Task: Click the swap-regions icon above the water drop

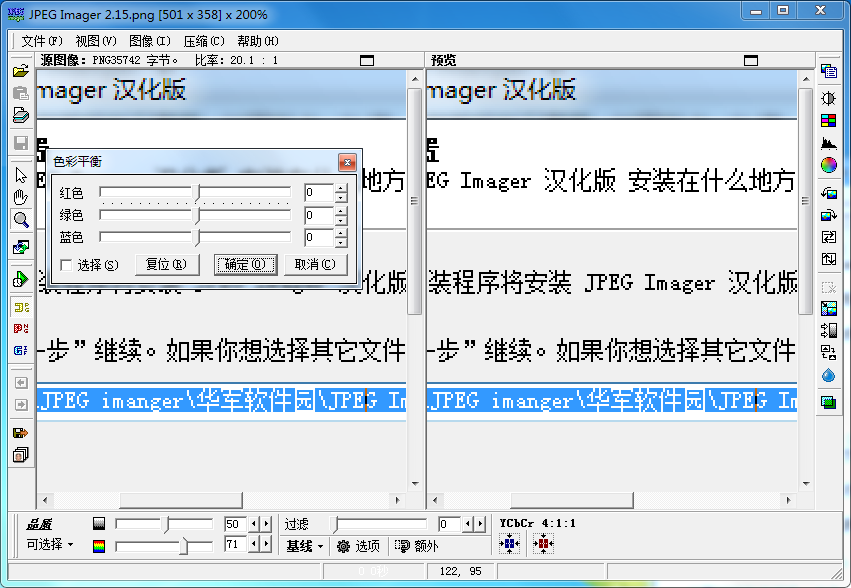Action: point(829,352)
